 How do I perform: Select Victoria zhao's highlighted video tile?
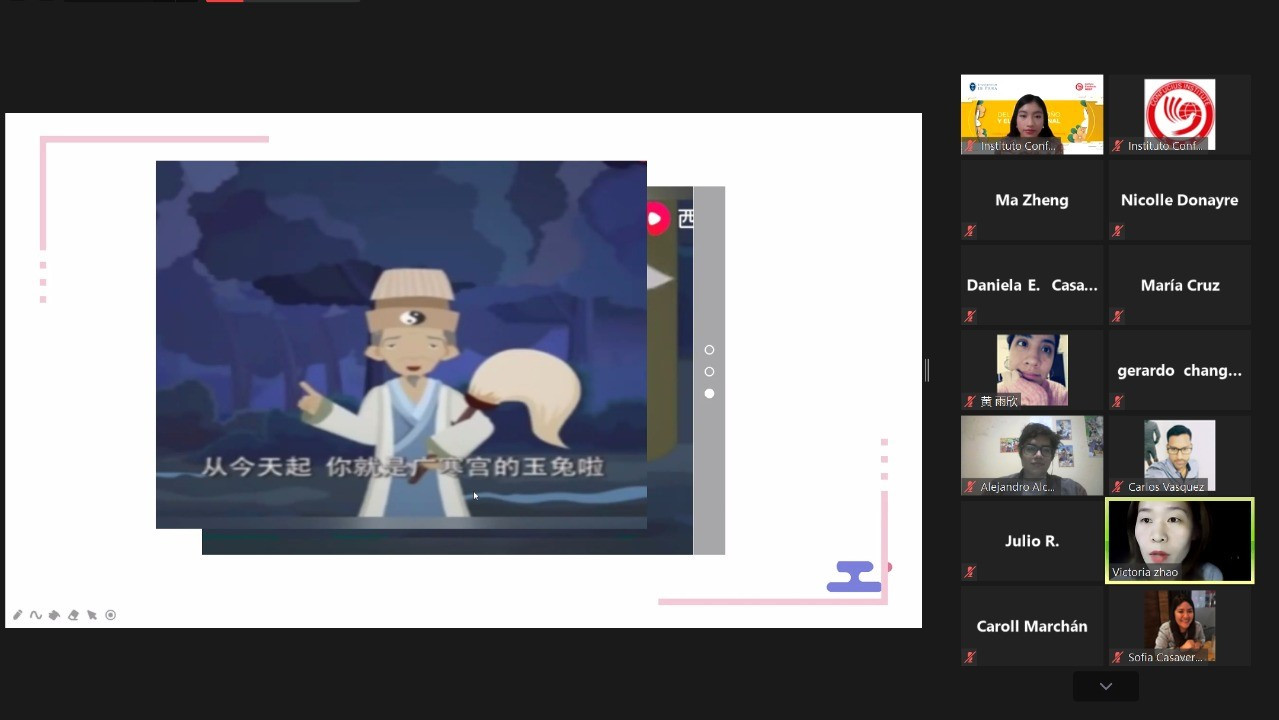click(1179, 540)
